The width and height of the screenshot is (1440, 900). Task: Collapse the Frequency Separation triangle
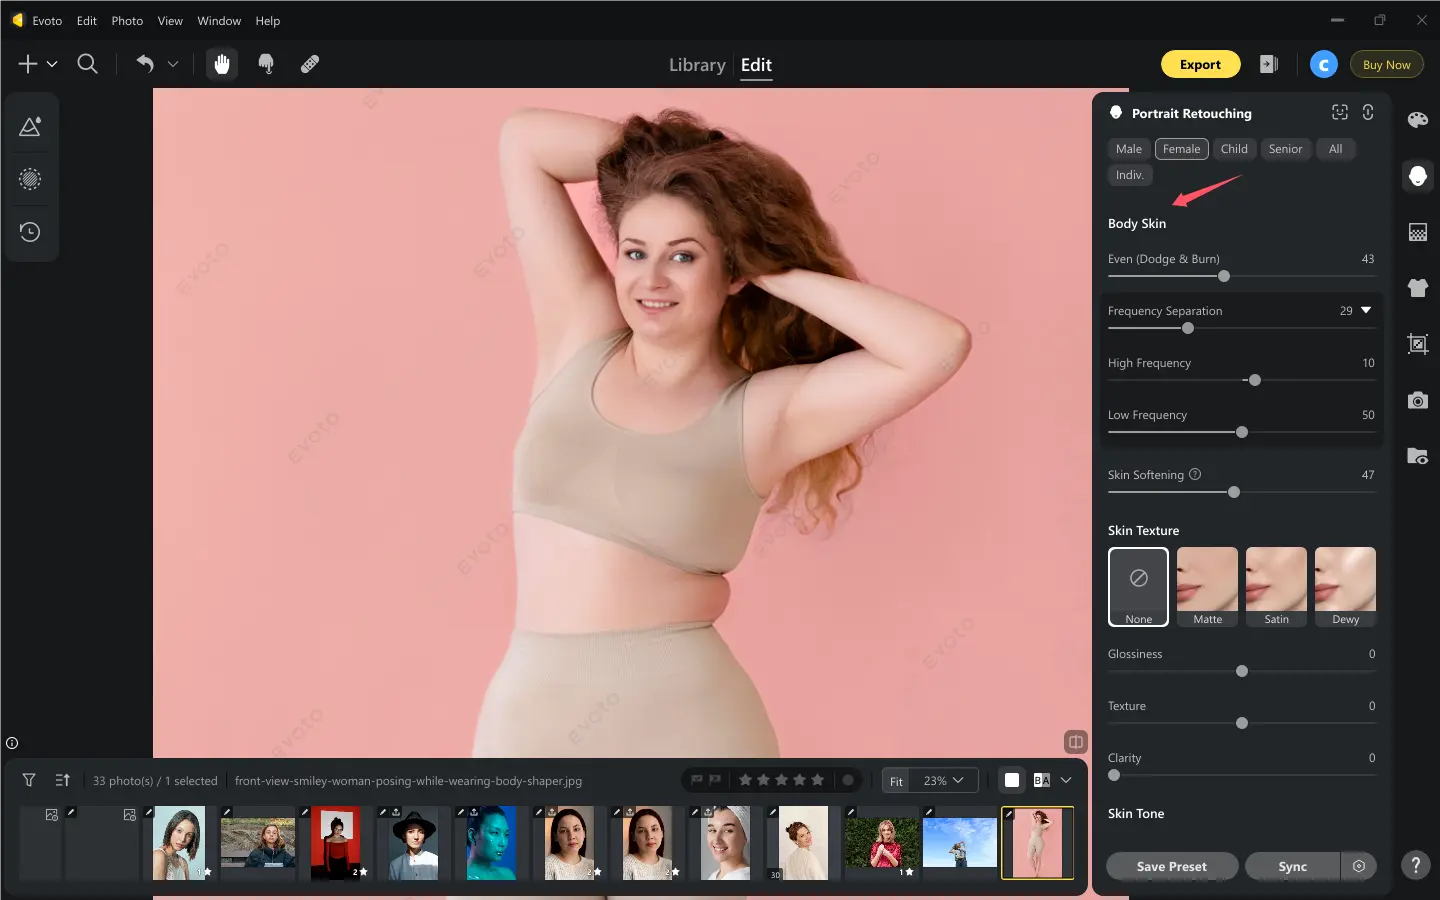1366,310
